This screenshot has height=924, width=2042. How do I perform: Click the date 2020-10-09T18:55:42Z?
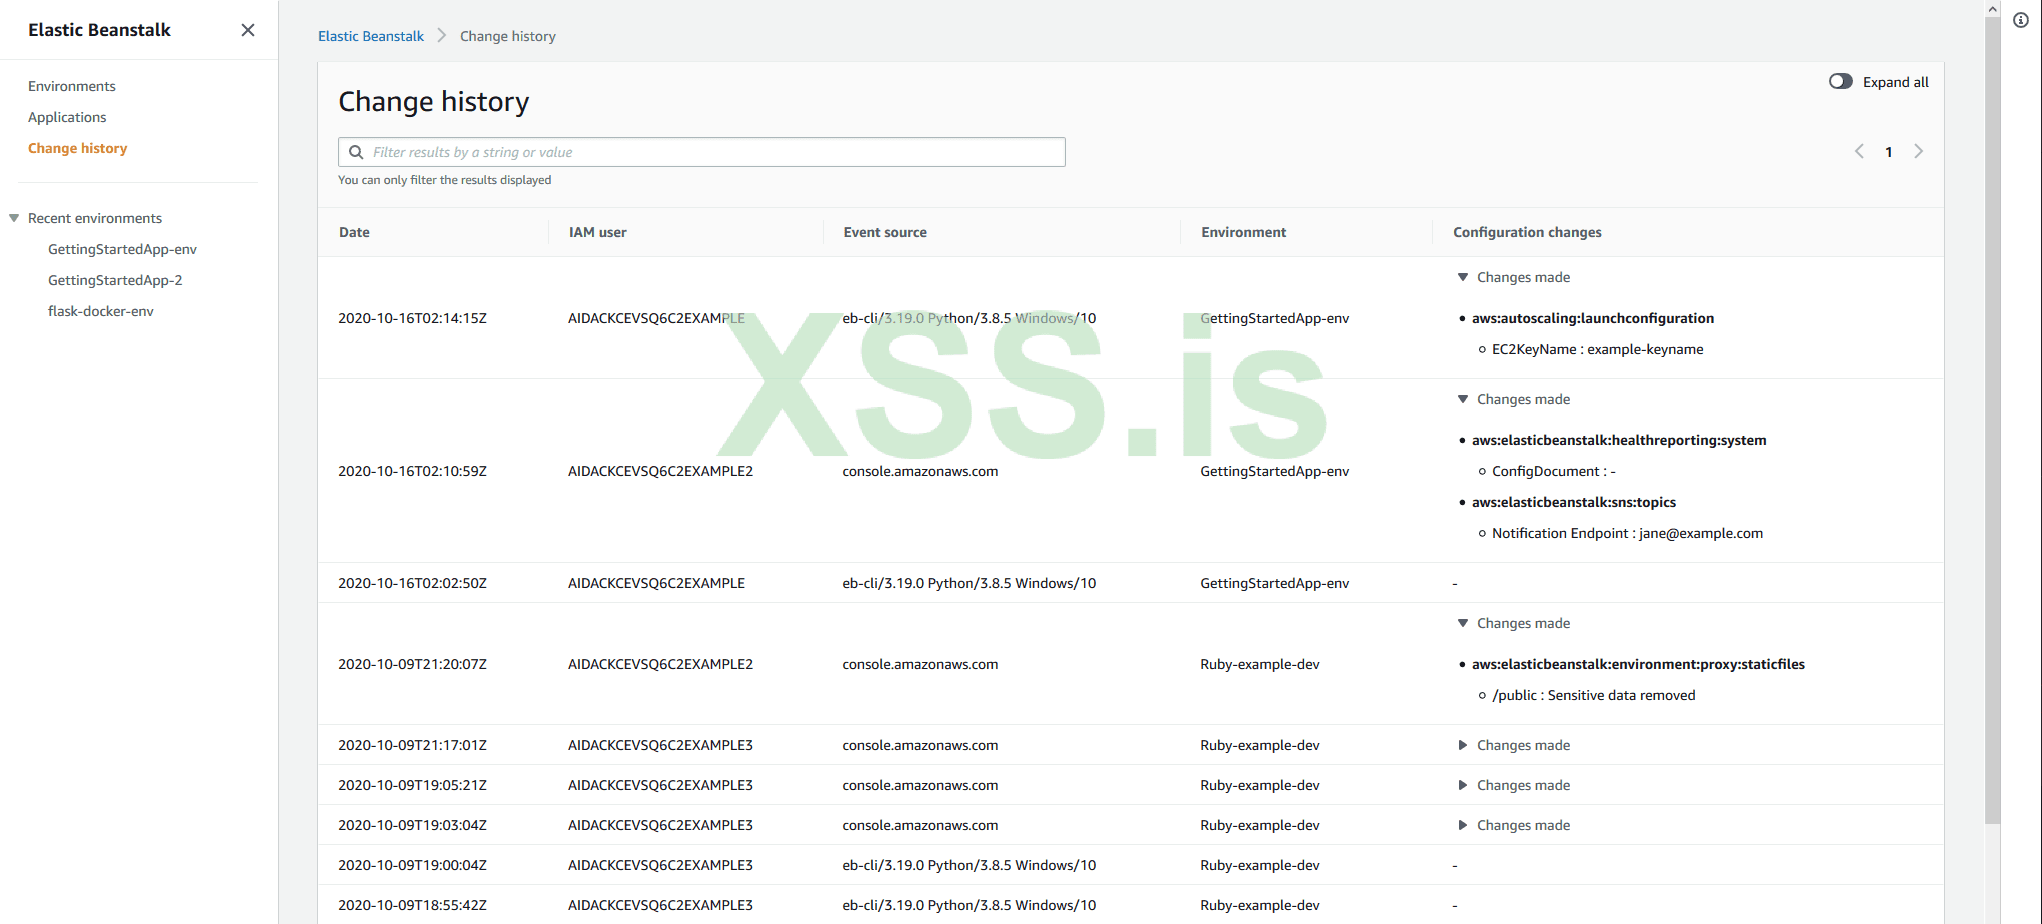(x=412, y=905)
